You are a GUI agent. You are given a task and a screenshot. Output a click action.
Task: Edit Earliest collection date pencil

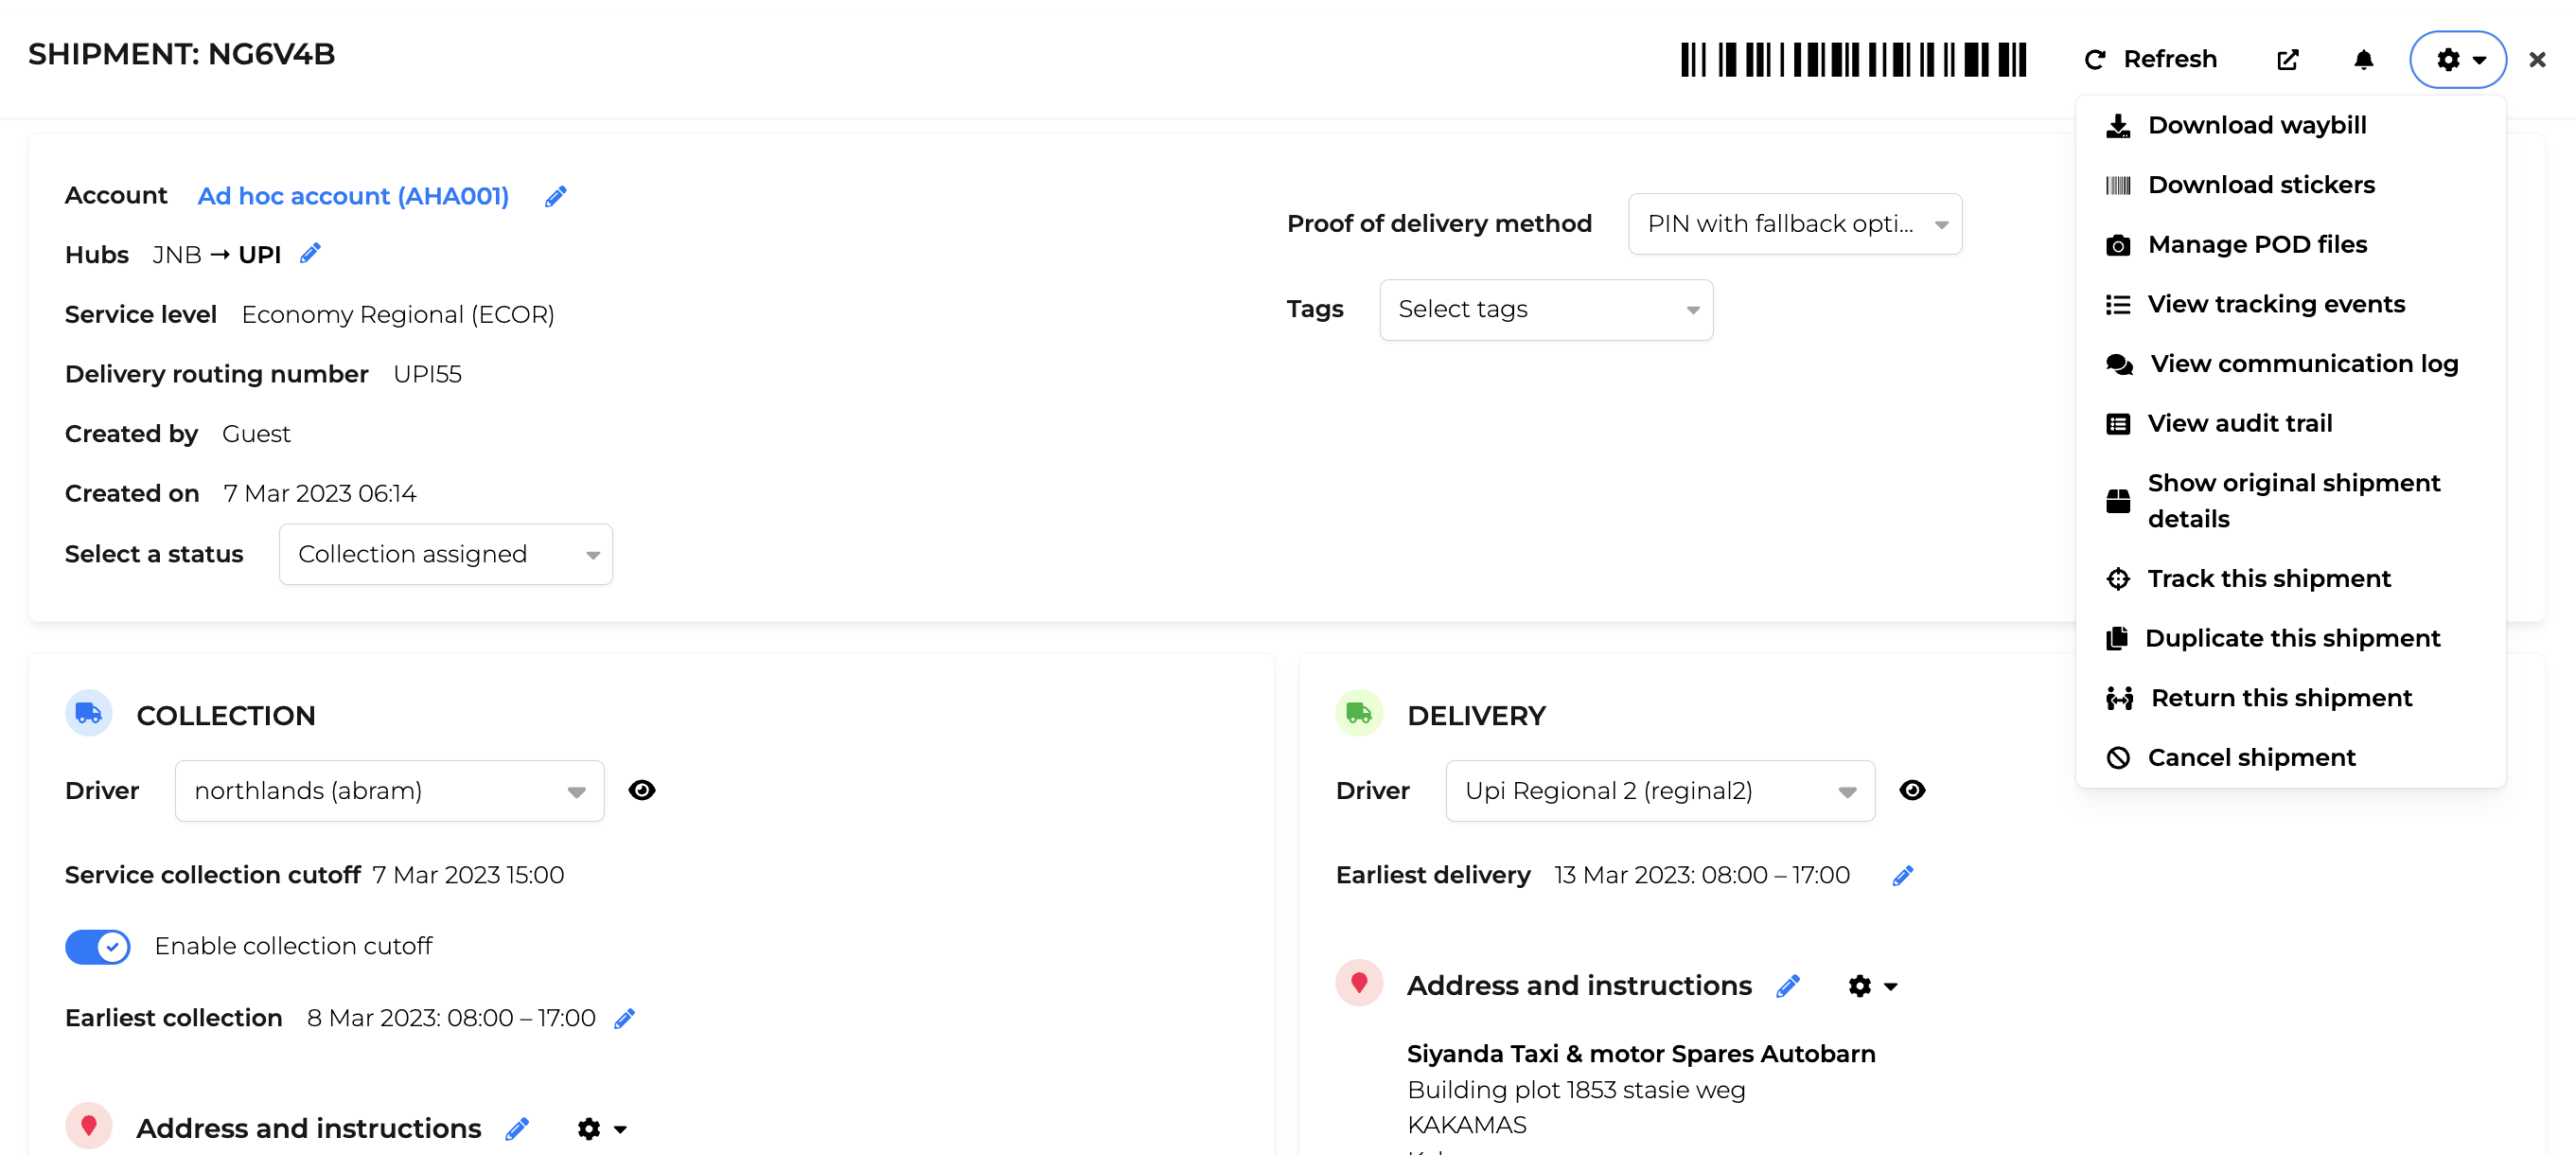624,1018
